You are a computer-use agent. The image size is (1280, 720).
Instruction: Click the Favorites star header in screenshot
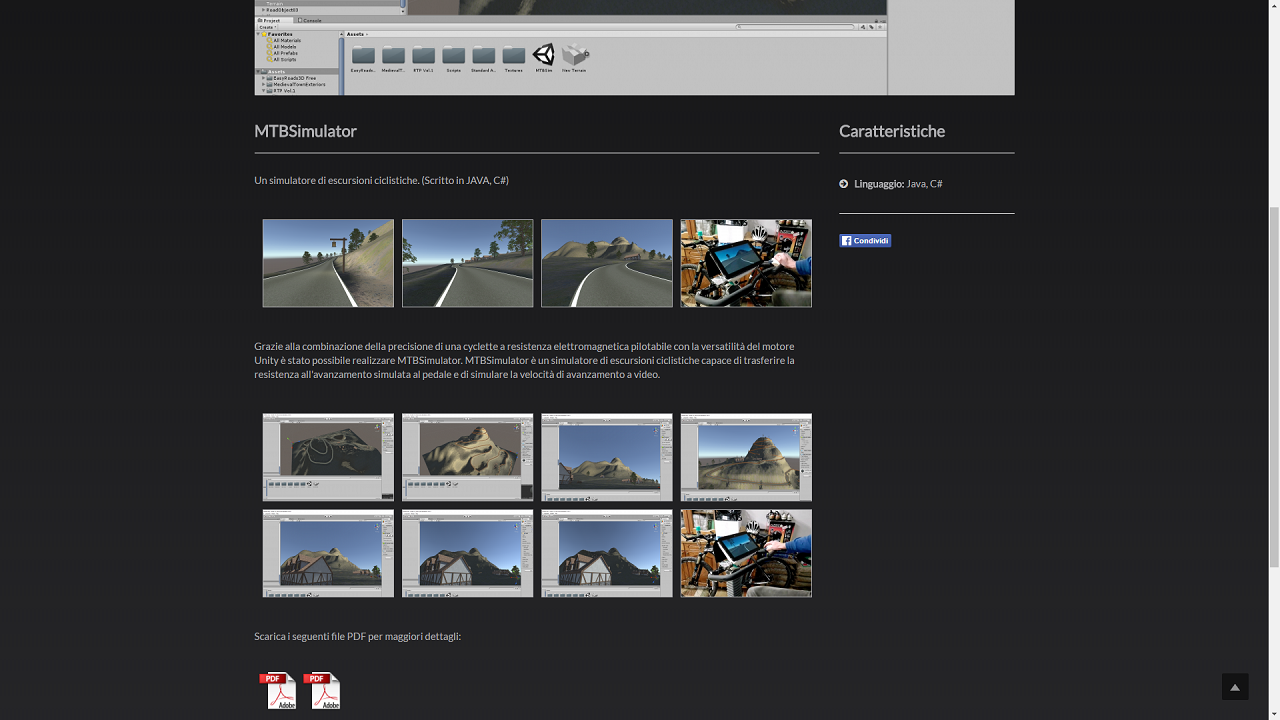point(277,34)
